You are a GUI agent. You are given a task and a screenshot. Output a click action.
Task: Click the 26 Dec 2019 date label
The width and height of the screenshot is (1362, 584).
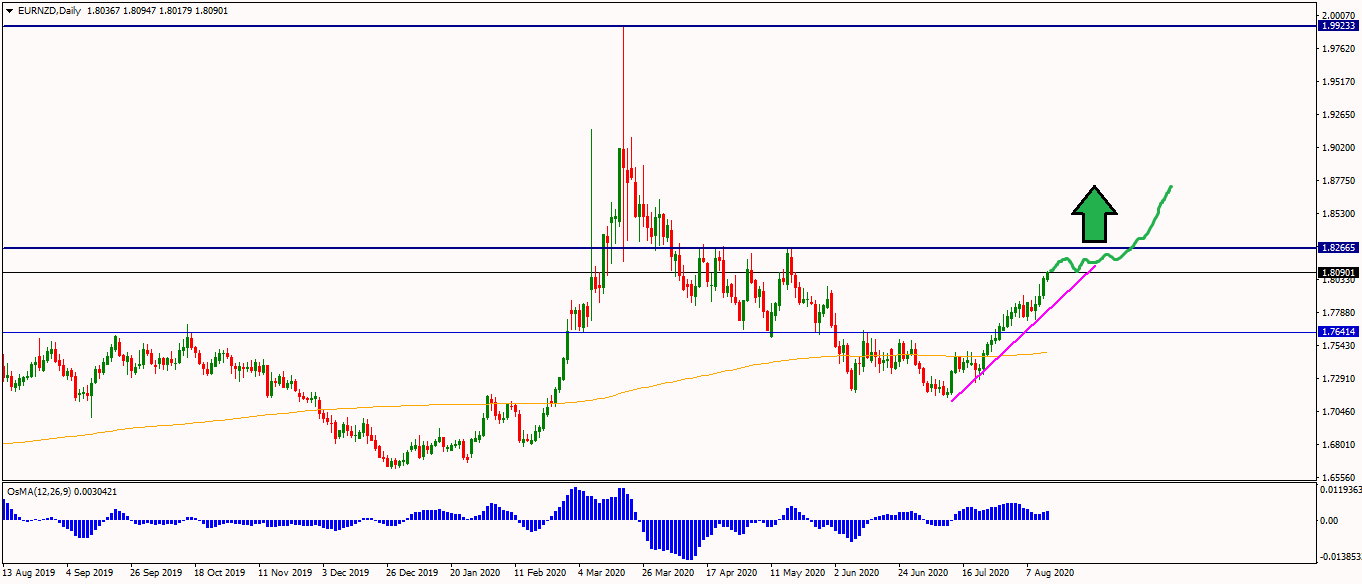(412, 574)
